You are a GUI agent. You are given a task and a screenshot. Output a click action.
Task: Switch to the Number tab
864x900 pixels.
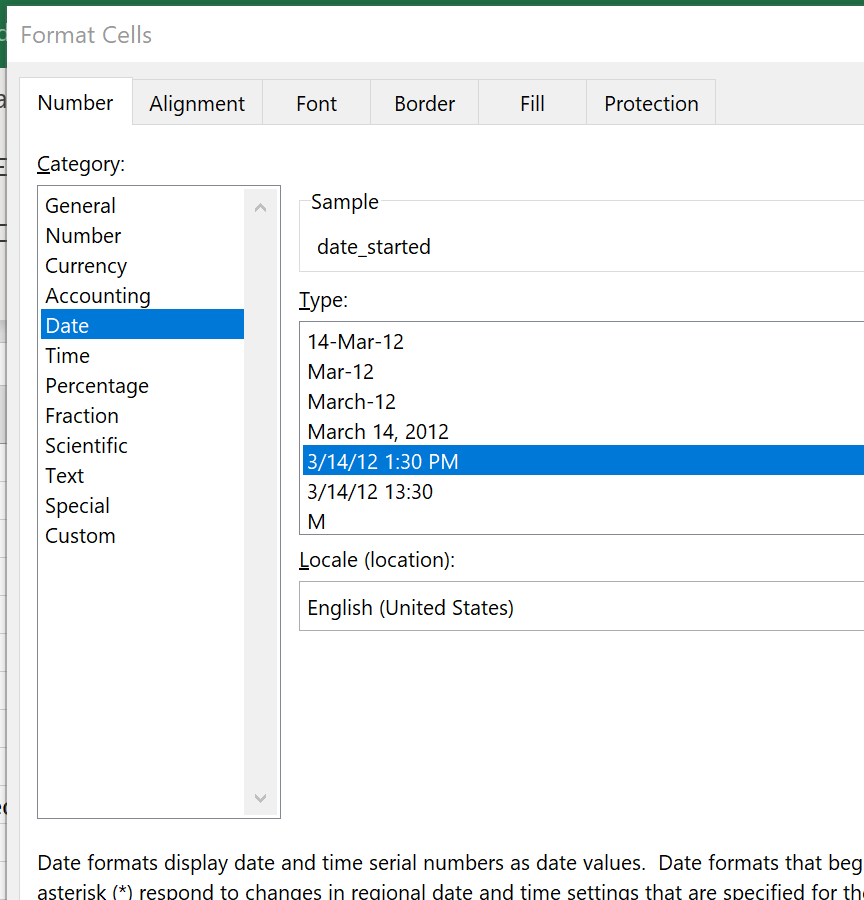coord(75,102)
